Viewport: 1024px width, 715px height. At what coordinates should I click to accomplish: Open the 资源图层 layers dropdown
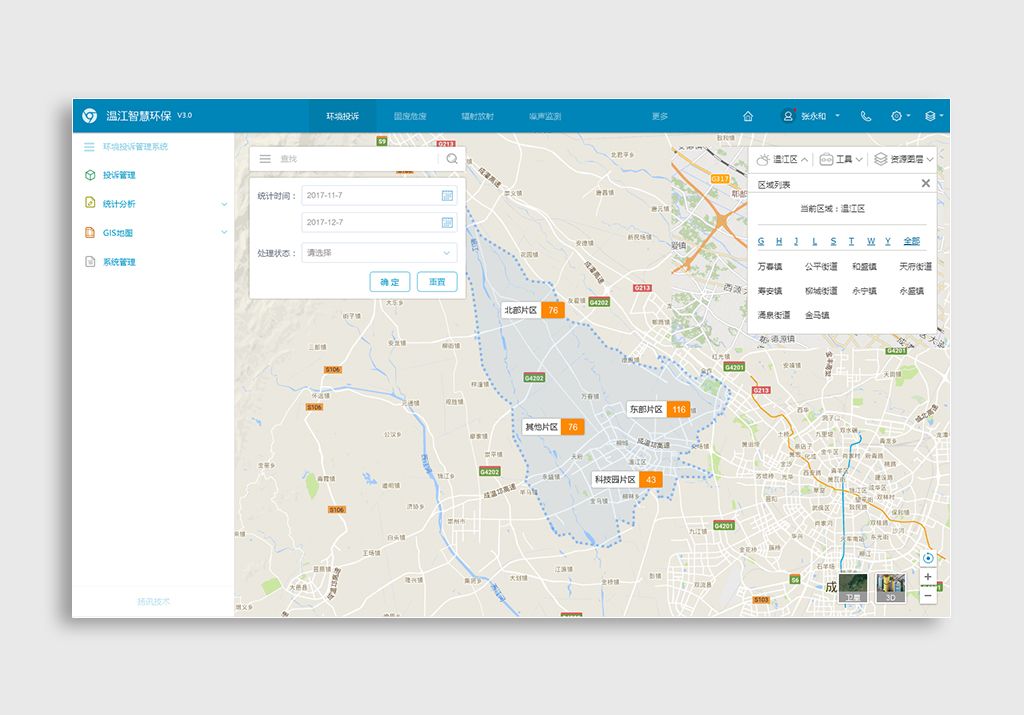[x=903, y=159]
